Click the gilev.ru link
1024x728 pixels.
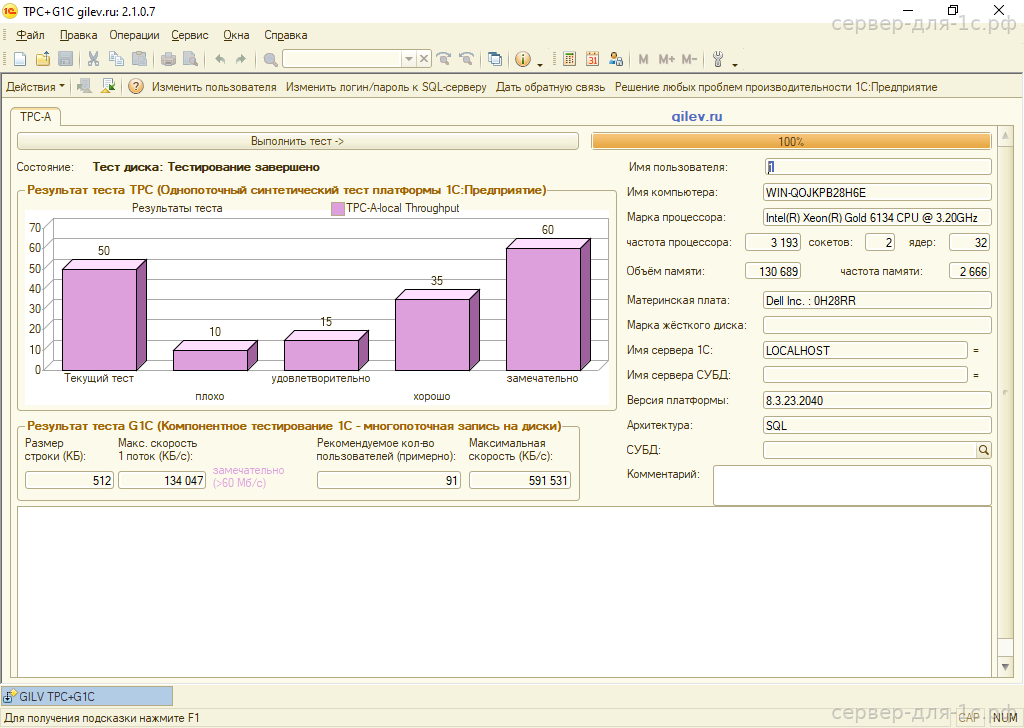pos(696,117)
